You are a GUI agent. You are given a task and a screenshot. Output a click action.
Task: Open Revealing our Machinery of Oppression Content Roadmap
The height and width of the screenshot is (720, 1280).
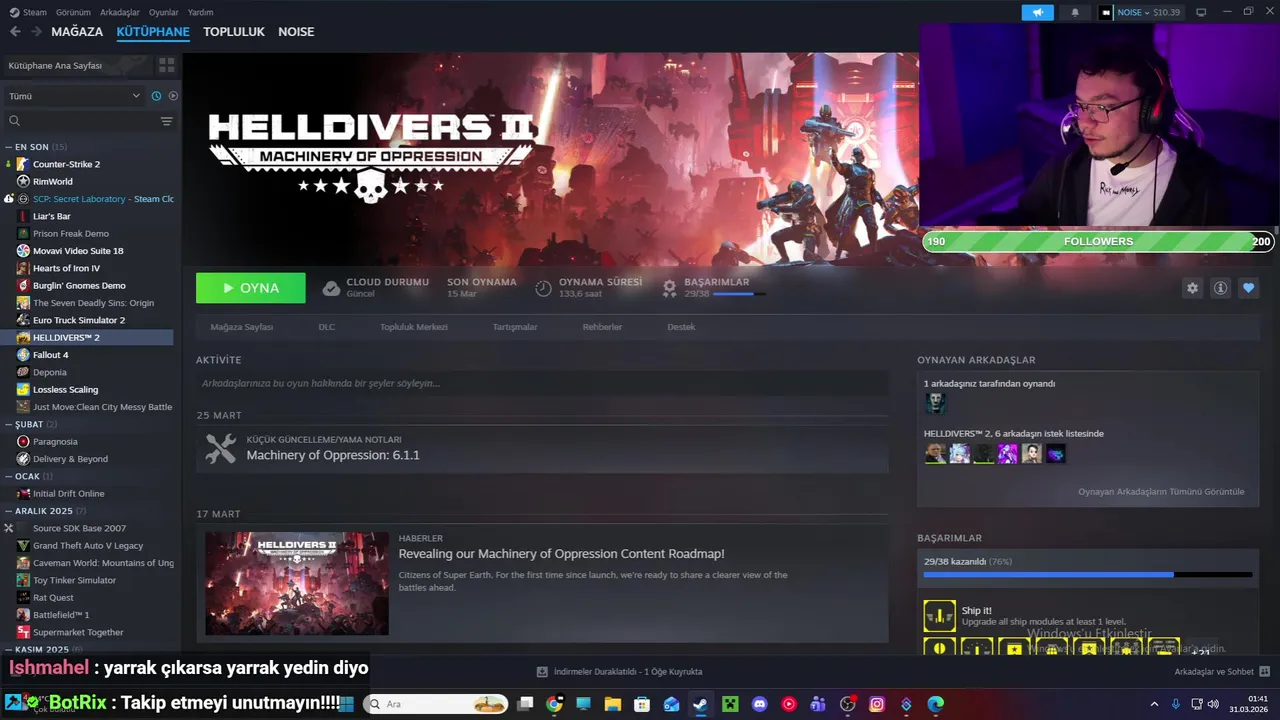[561, 554]
